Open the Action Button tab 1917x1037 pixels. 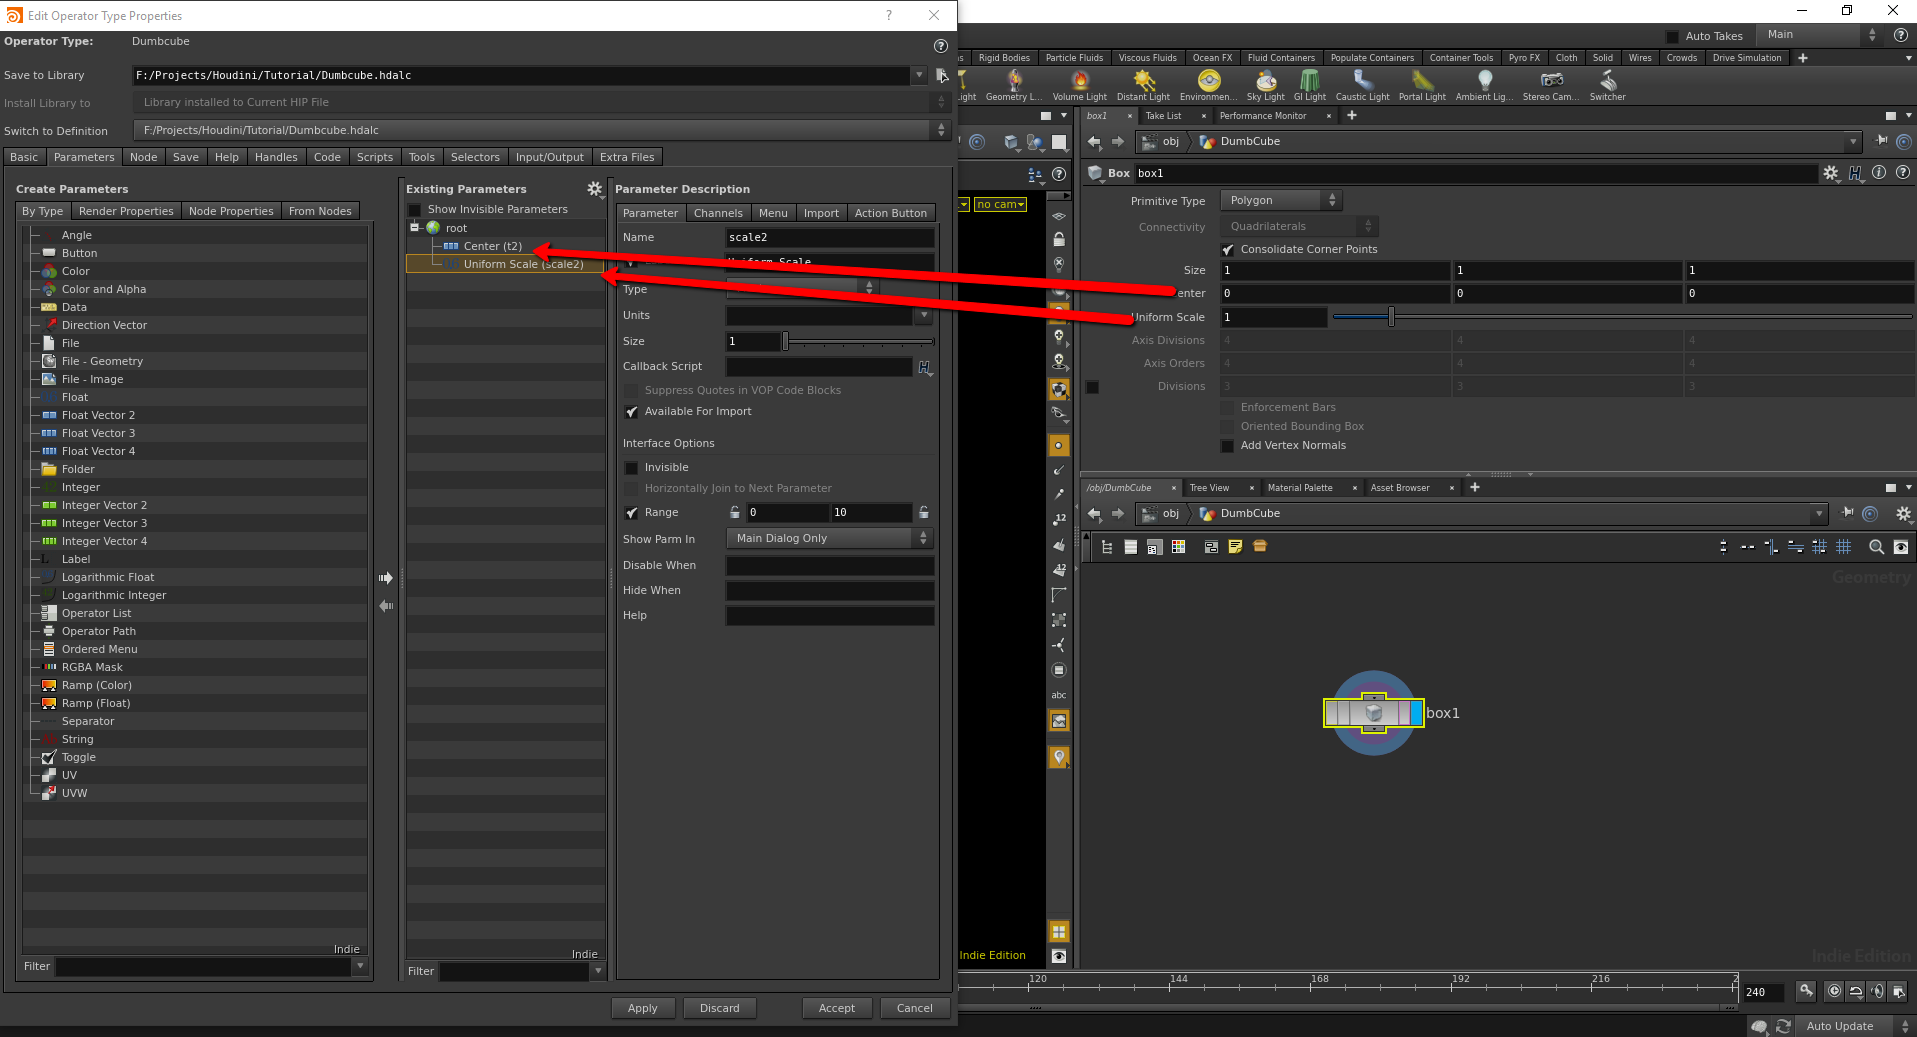[890, 213]
